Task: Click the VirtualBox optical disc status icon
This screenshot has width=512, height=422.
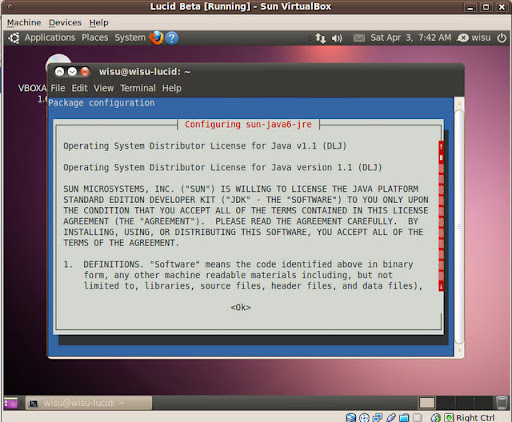Action: 364,417
